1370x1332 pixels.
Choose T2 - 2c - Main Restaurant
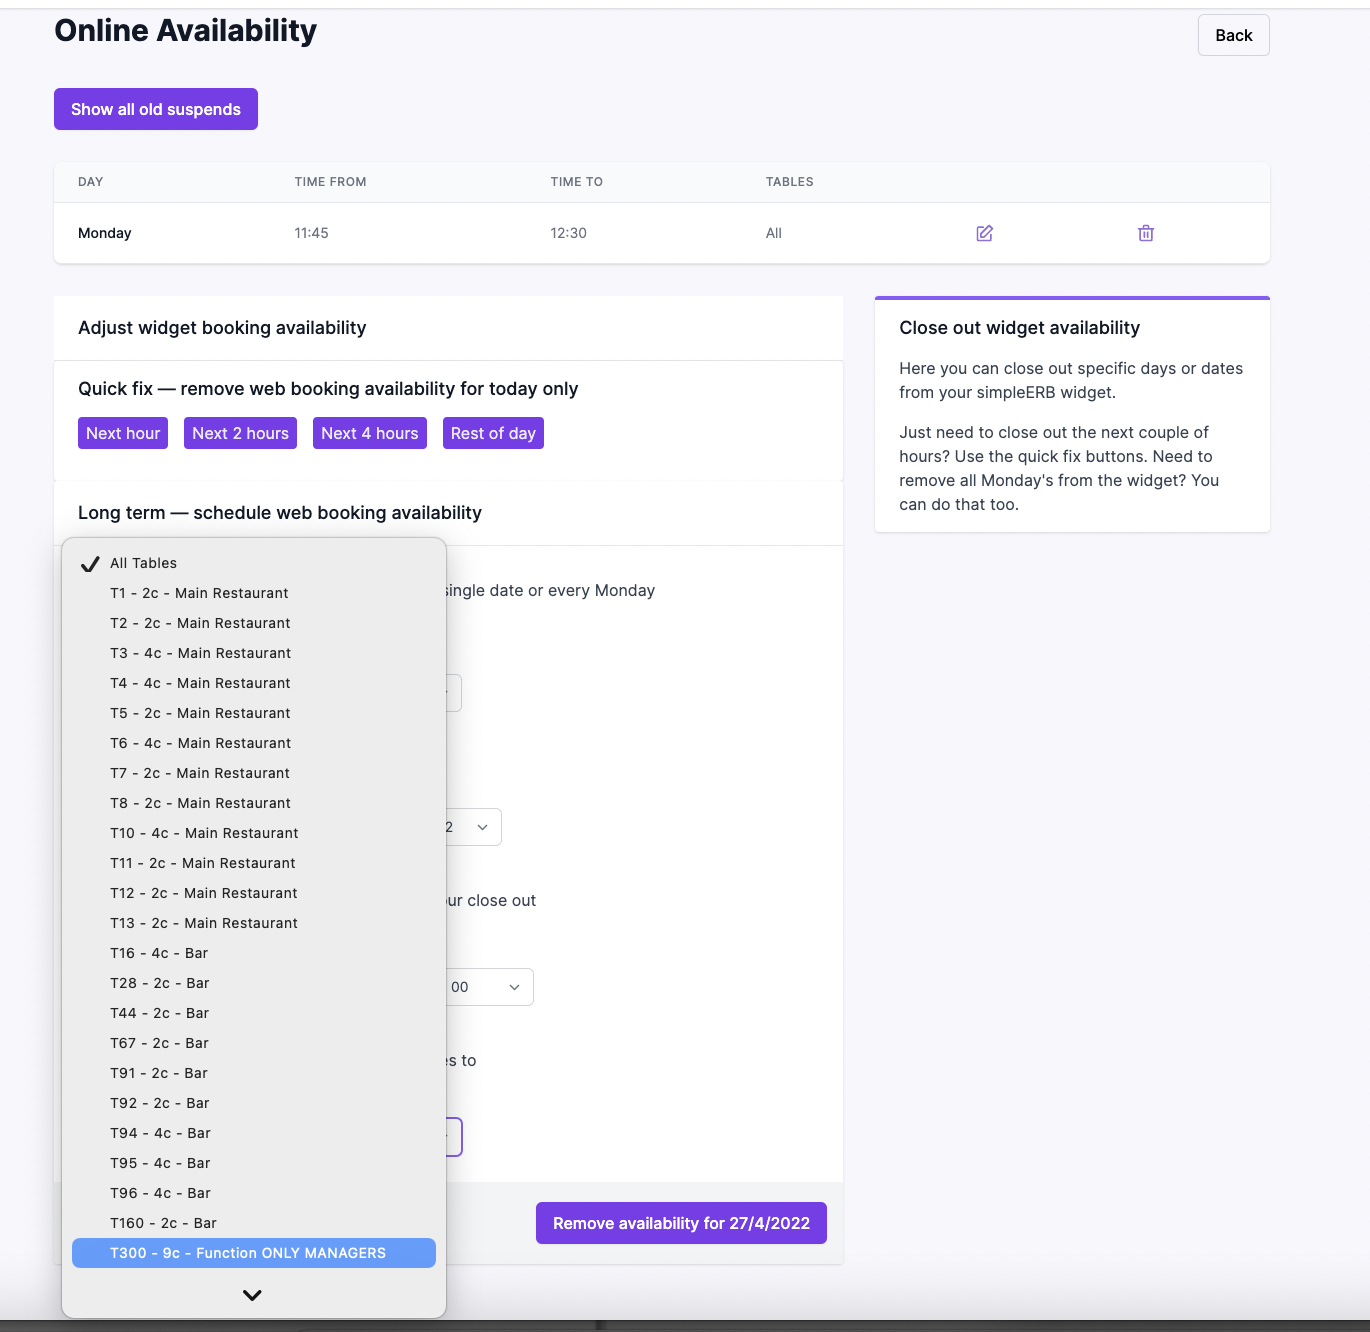click(x=254, y=623)
